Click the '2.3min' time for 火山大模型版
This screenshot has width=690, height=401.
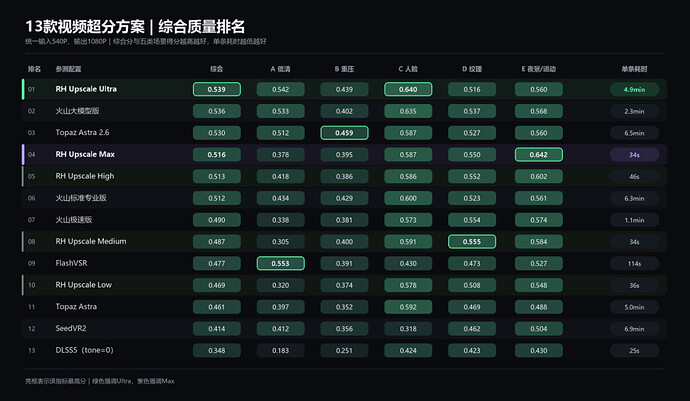634,111
